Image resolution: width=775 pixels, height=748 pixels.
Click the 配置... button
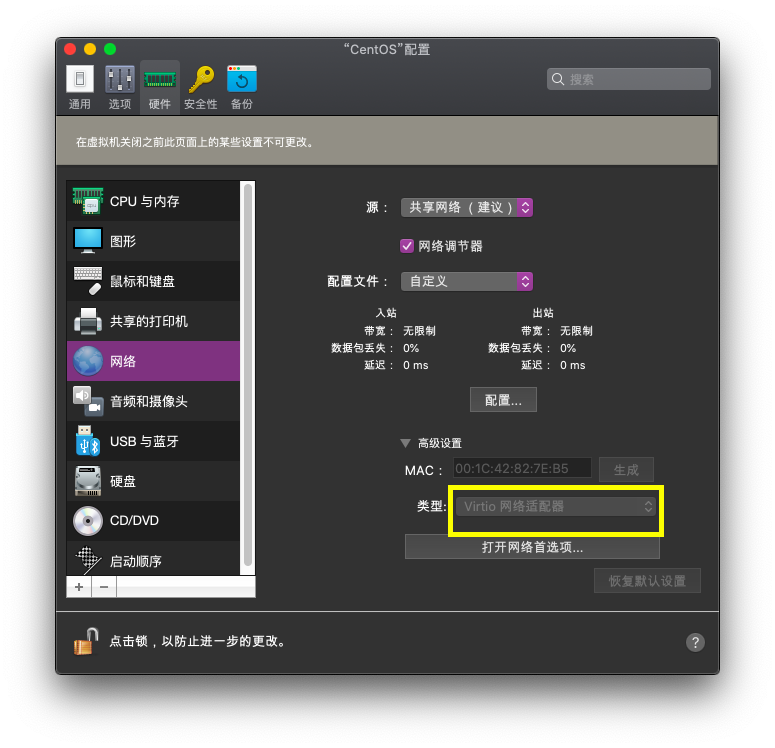503,399
